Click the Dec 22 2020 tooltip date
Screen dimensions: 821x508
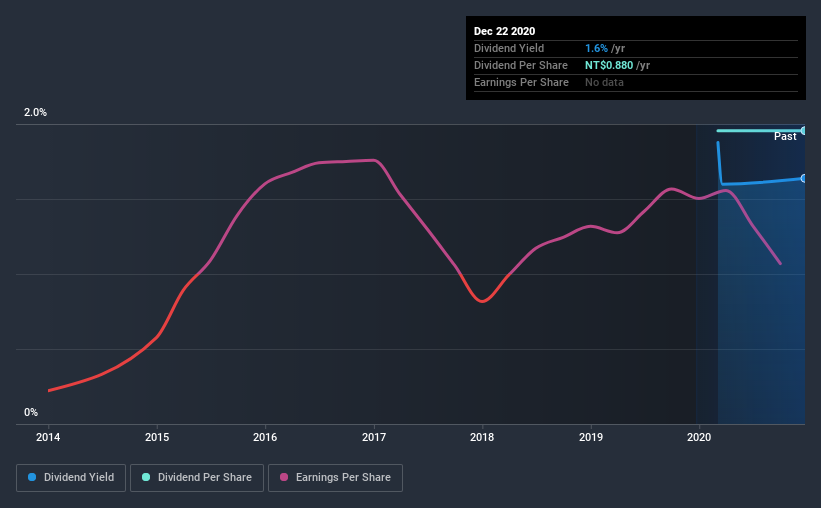click(x=505, y=31)
